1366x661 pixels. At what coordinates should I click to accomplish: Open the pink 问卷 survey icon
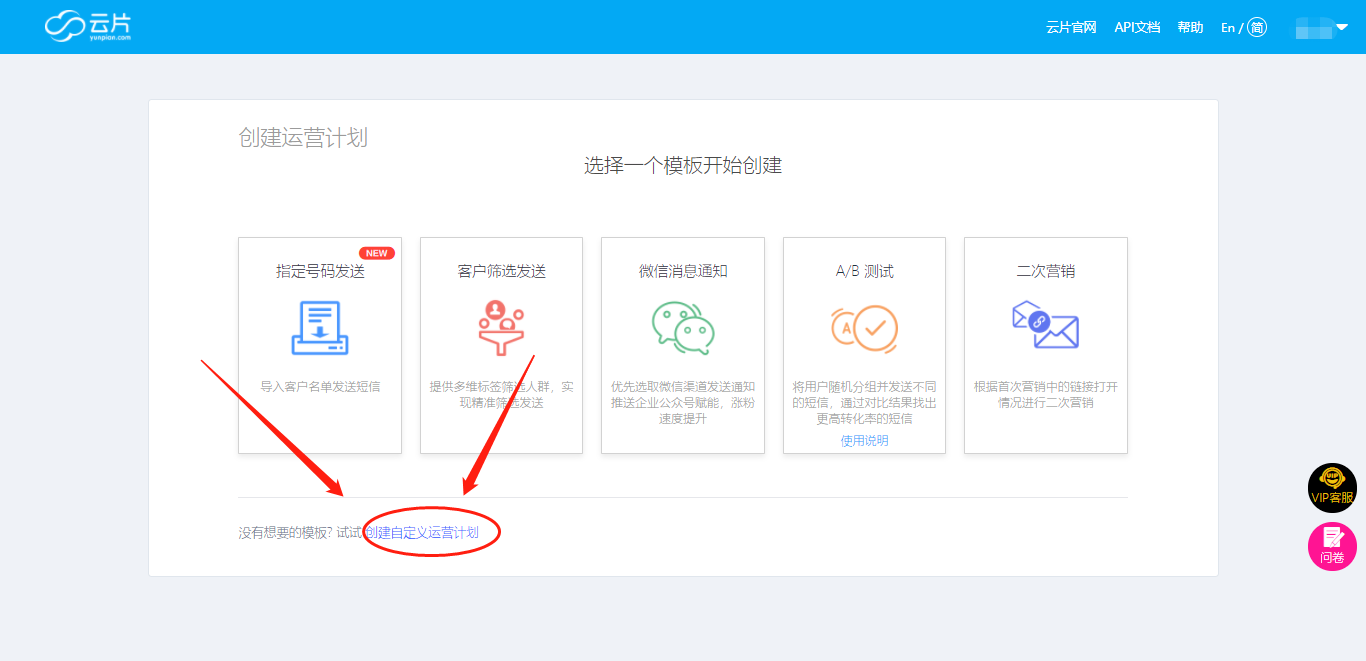click(1332, 547)
